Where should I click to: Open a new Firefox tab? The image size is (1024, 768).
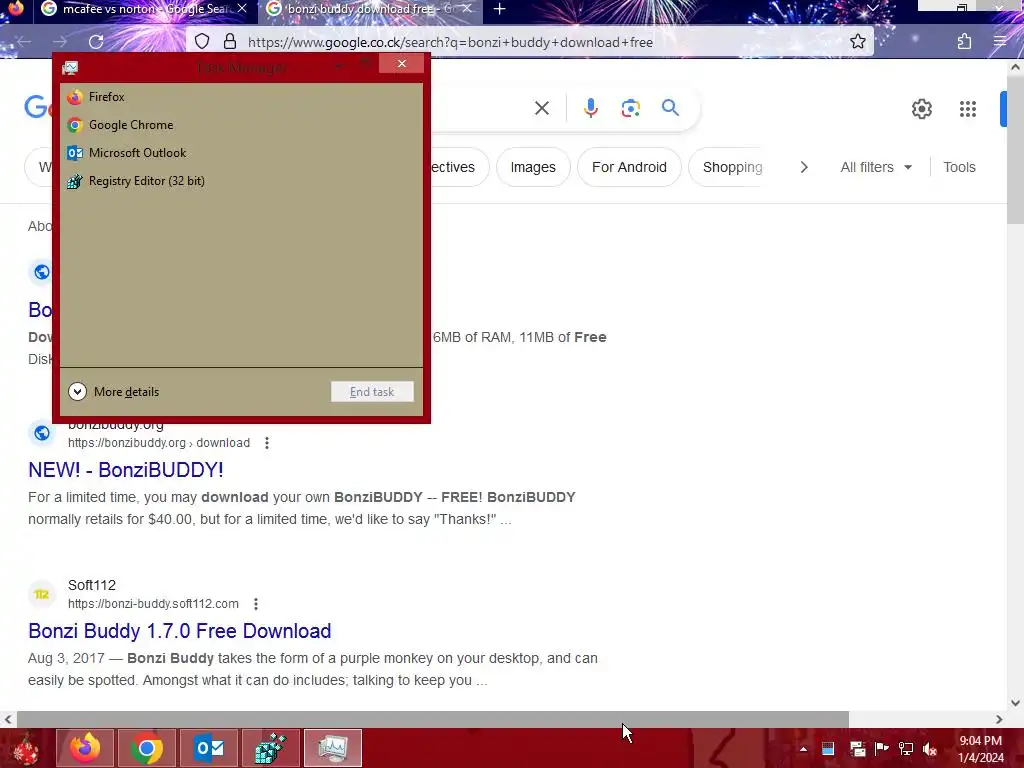click(500, 9)
